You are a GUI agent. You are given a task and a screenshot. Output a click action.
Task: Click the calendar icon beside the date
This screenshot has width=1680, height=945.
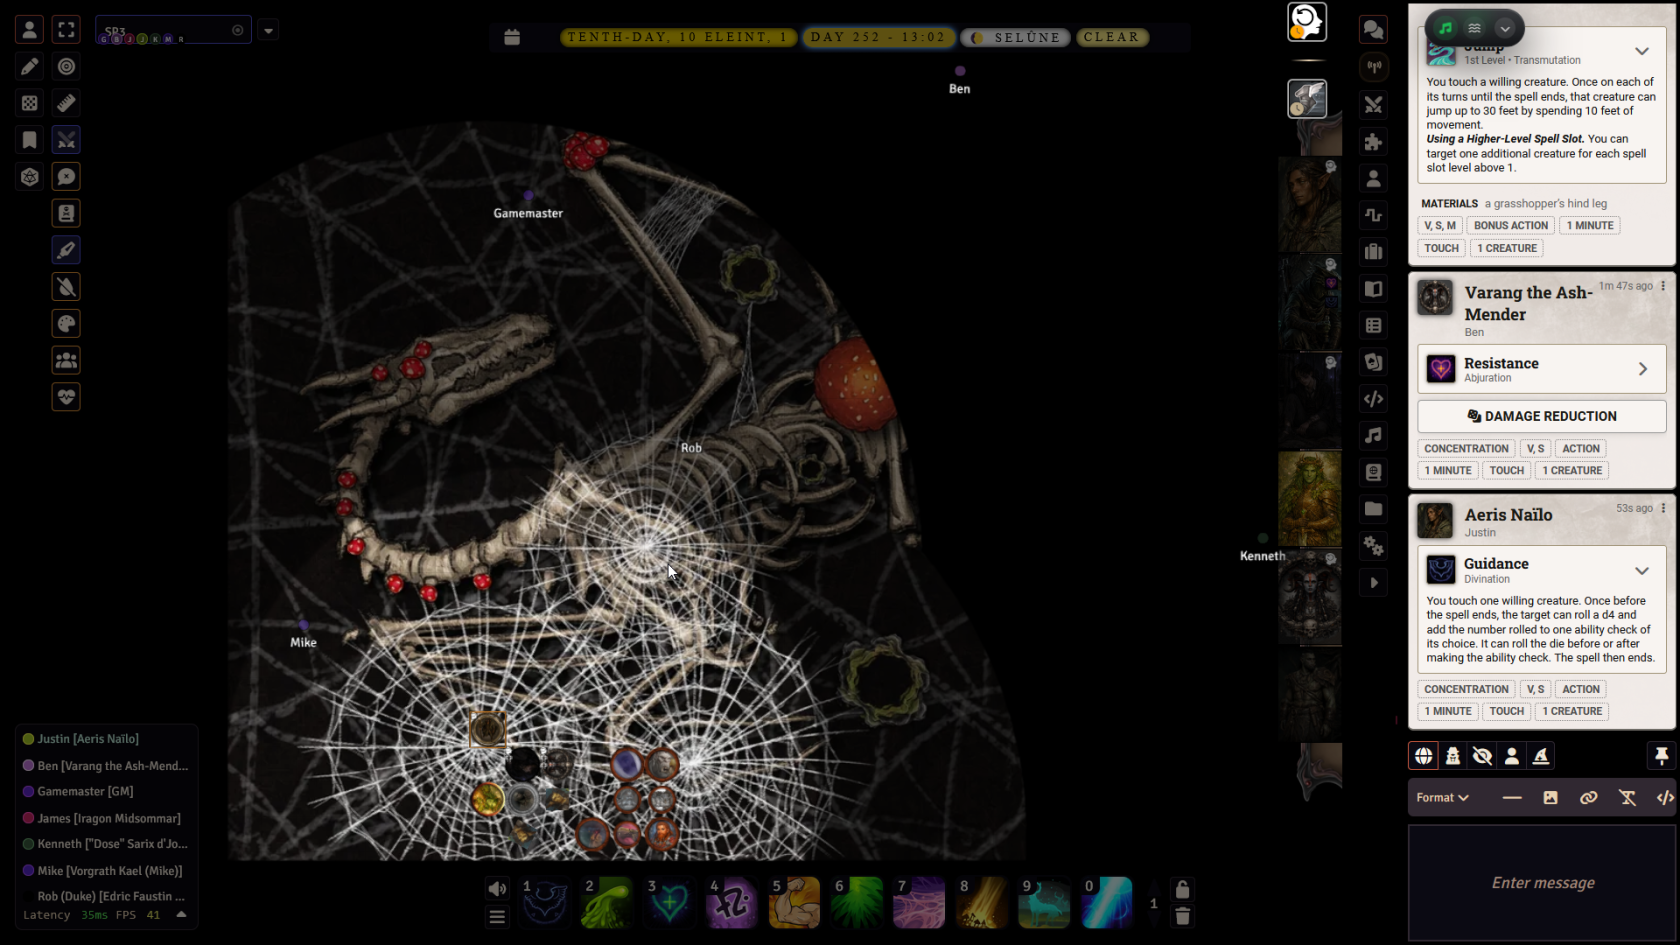[512, 37]
